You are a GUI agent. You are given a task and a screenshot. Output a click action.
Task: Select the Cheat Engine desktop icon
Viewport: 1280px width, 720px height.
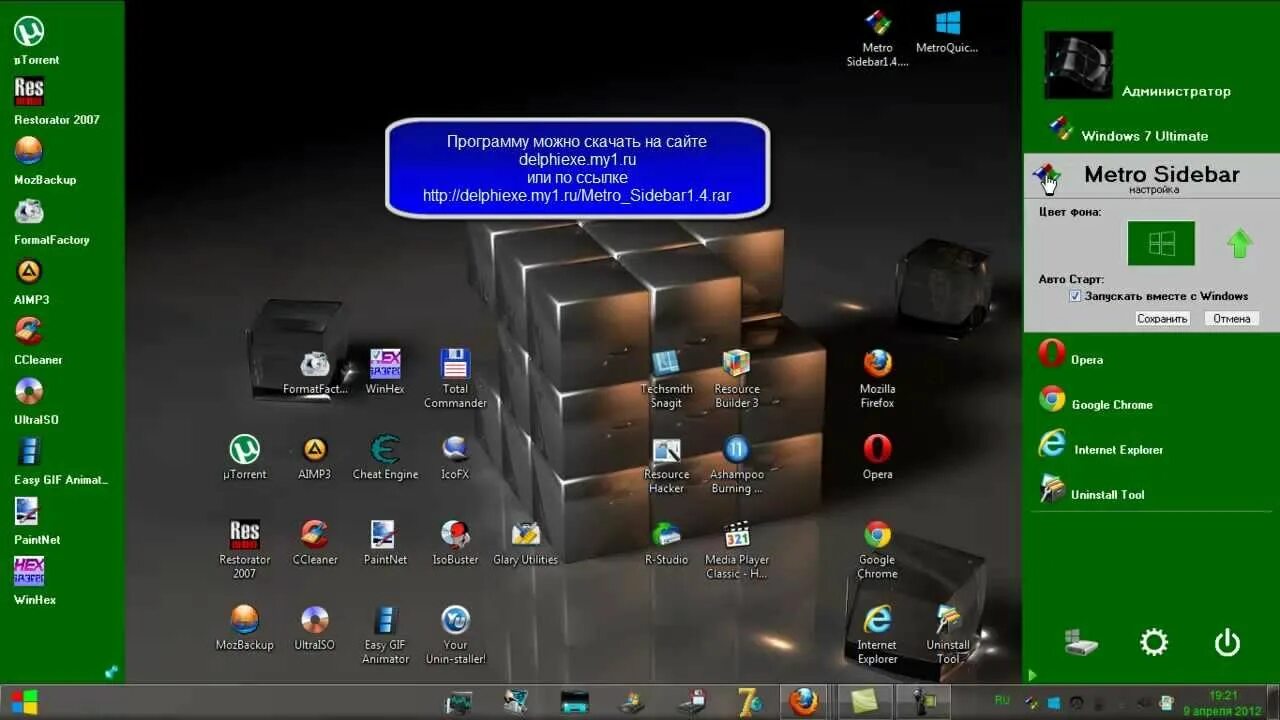[385, 457]
